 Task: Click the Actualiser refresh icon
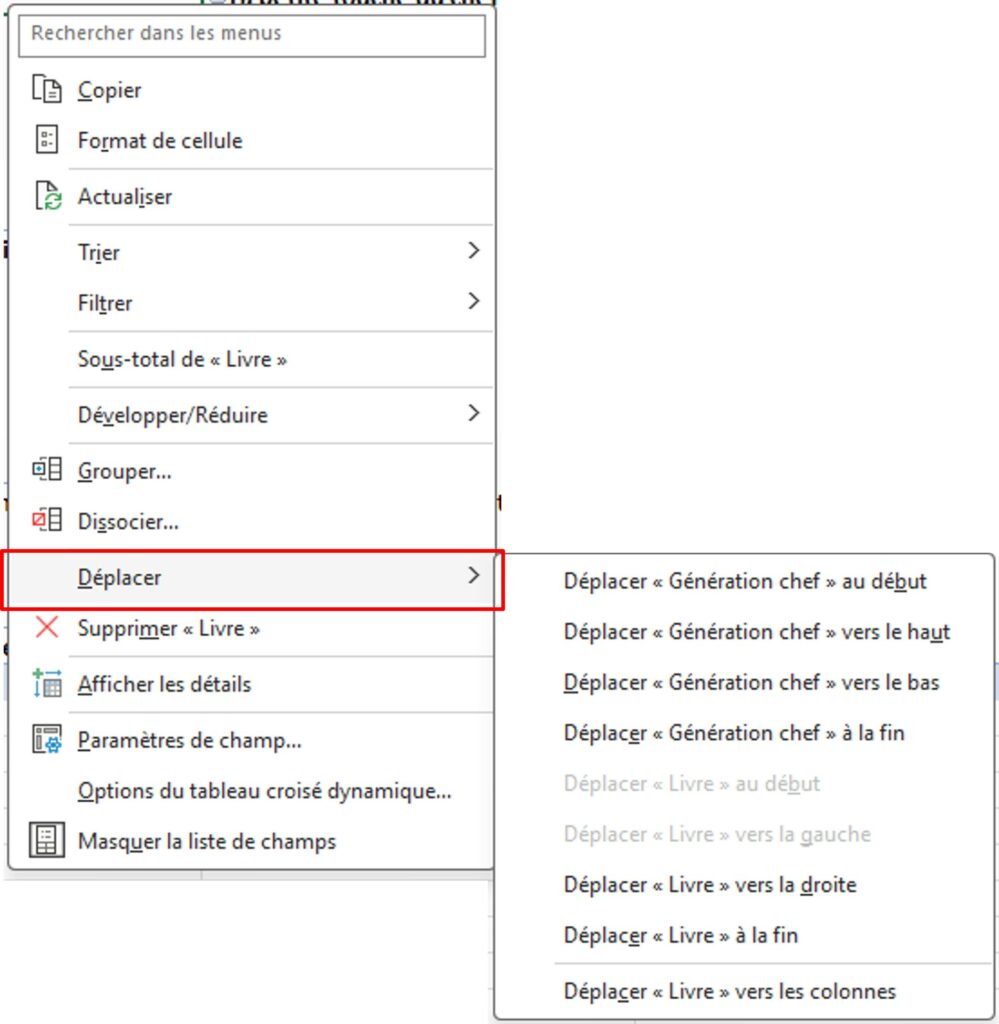pyautogui.click(x=46, y=196)
